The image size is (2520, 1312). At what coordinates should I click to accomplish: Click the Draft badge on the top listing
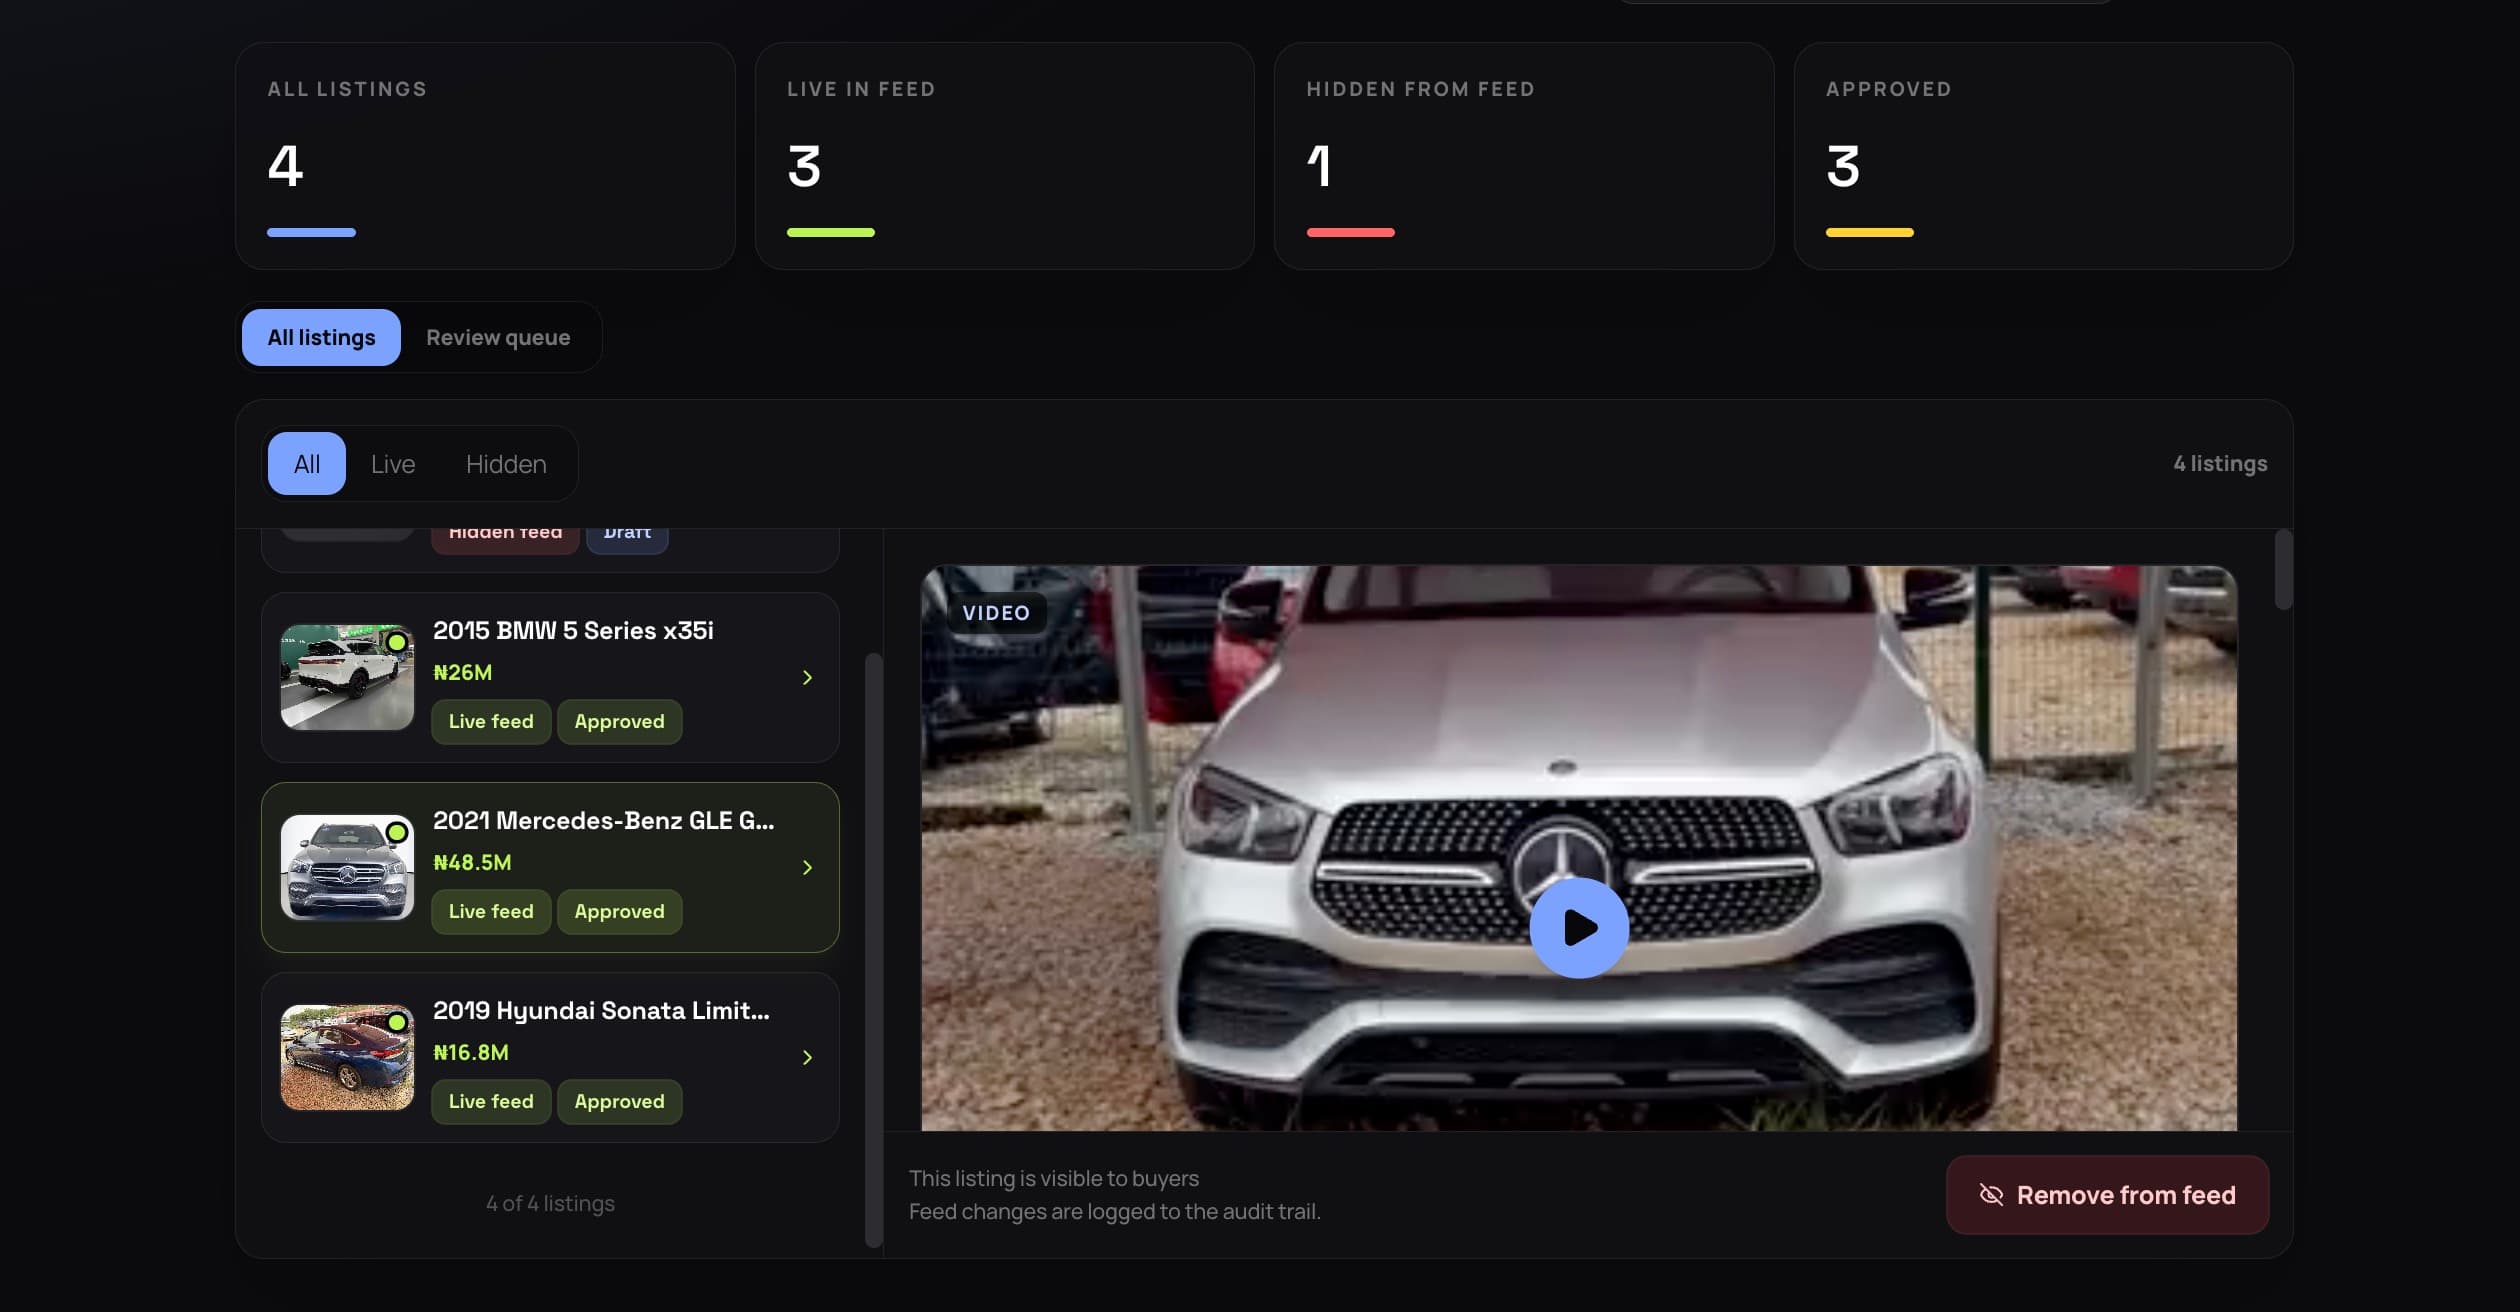point(627,539)
